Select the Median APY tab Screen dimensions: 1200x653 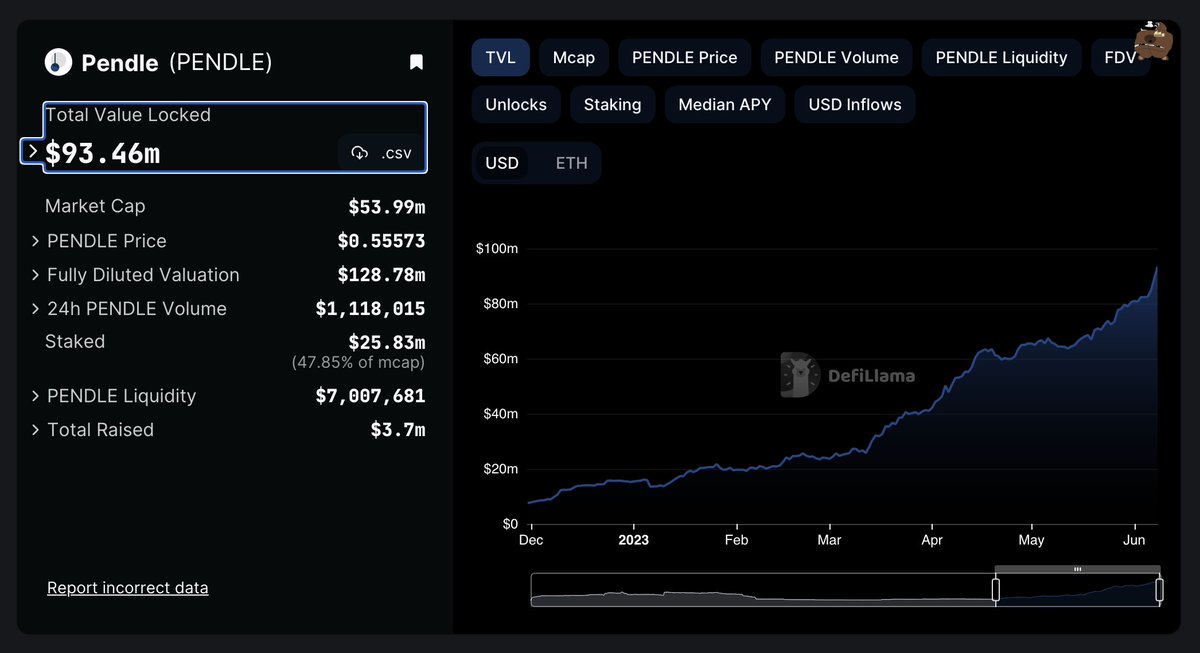tap(724, 104)
